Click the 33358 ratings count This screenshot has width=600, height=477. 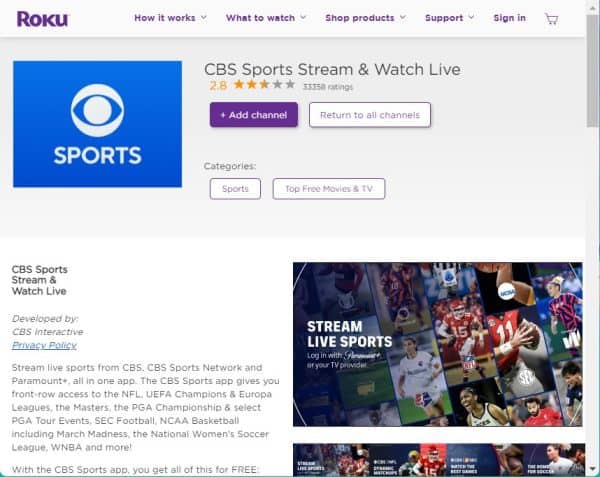click(327, 87)
